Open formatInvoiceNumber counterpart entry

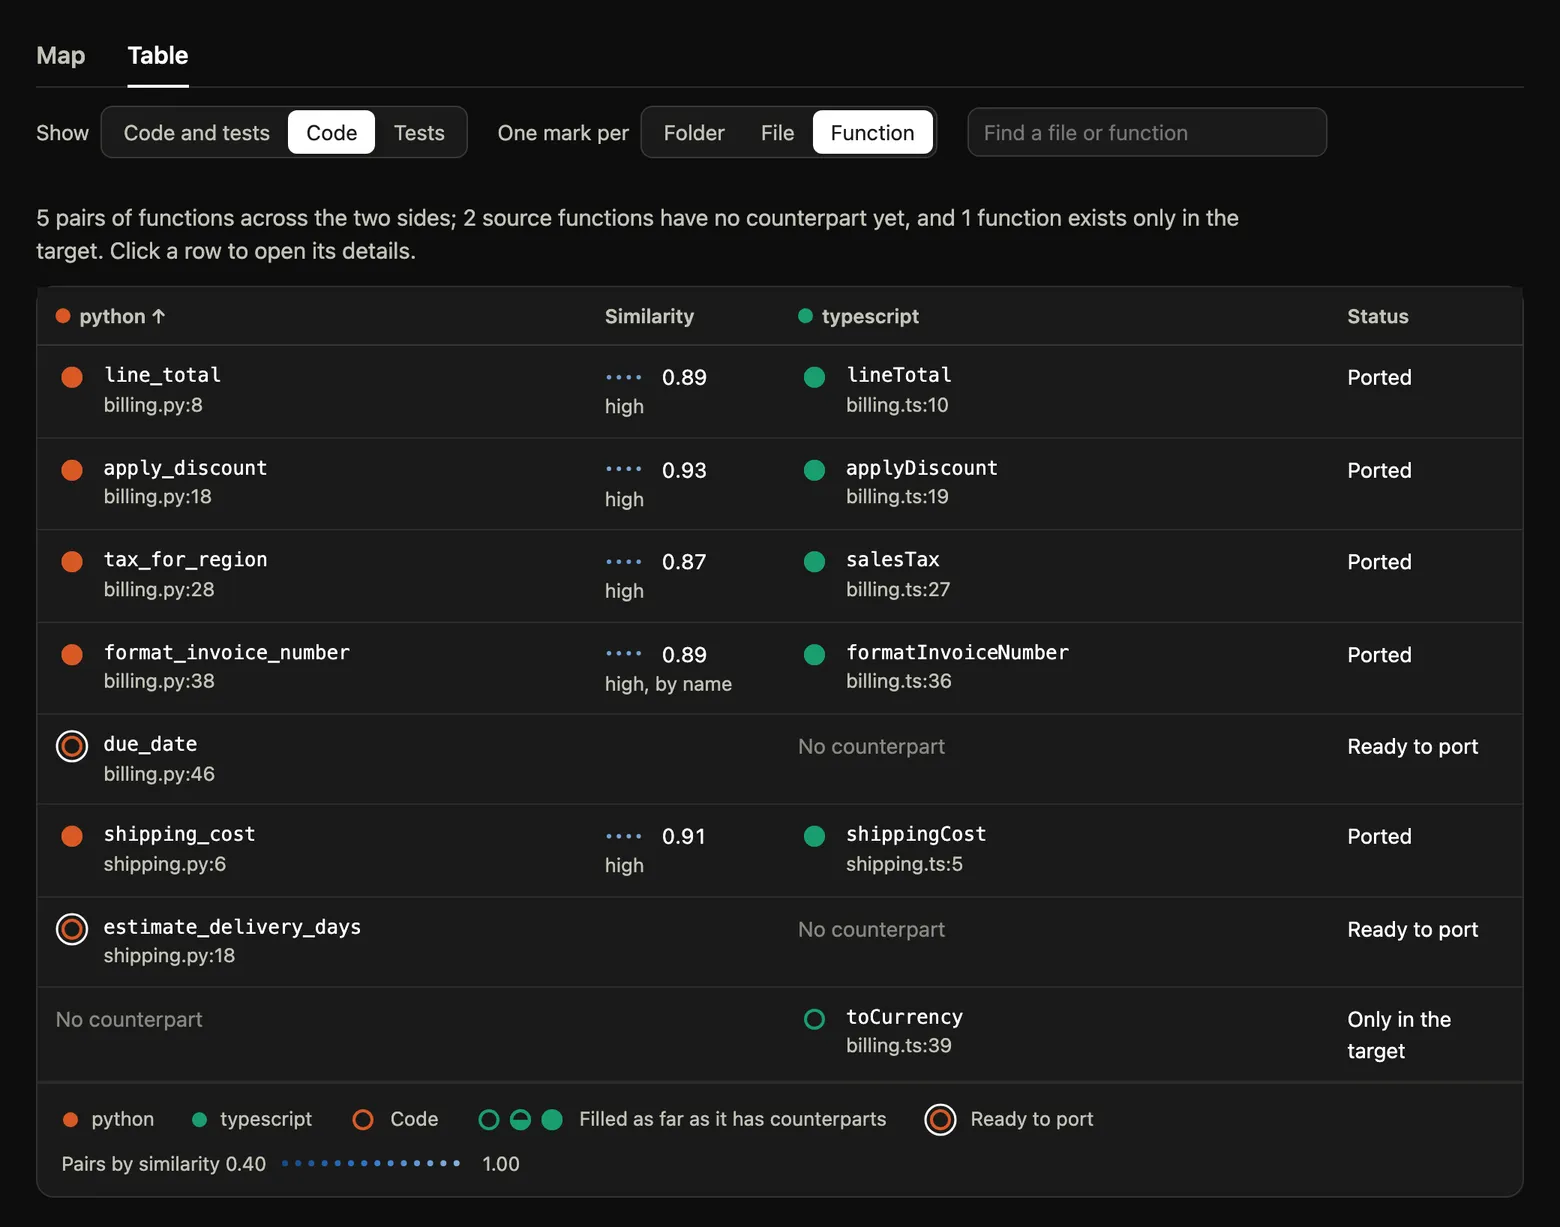point(957,653)
